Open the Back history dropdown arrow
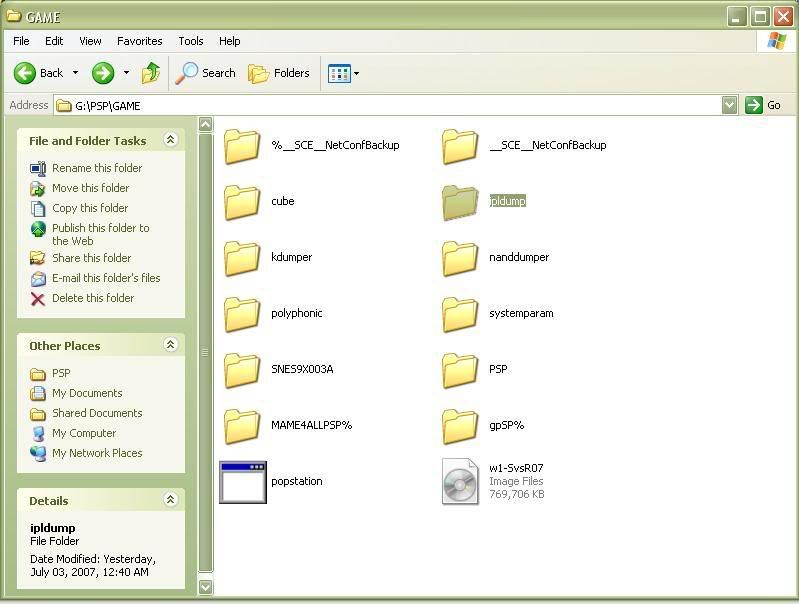 75,73
